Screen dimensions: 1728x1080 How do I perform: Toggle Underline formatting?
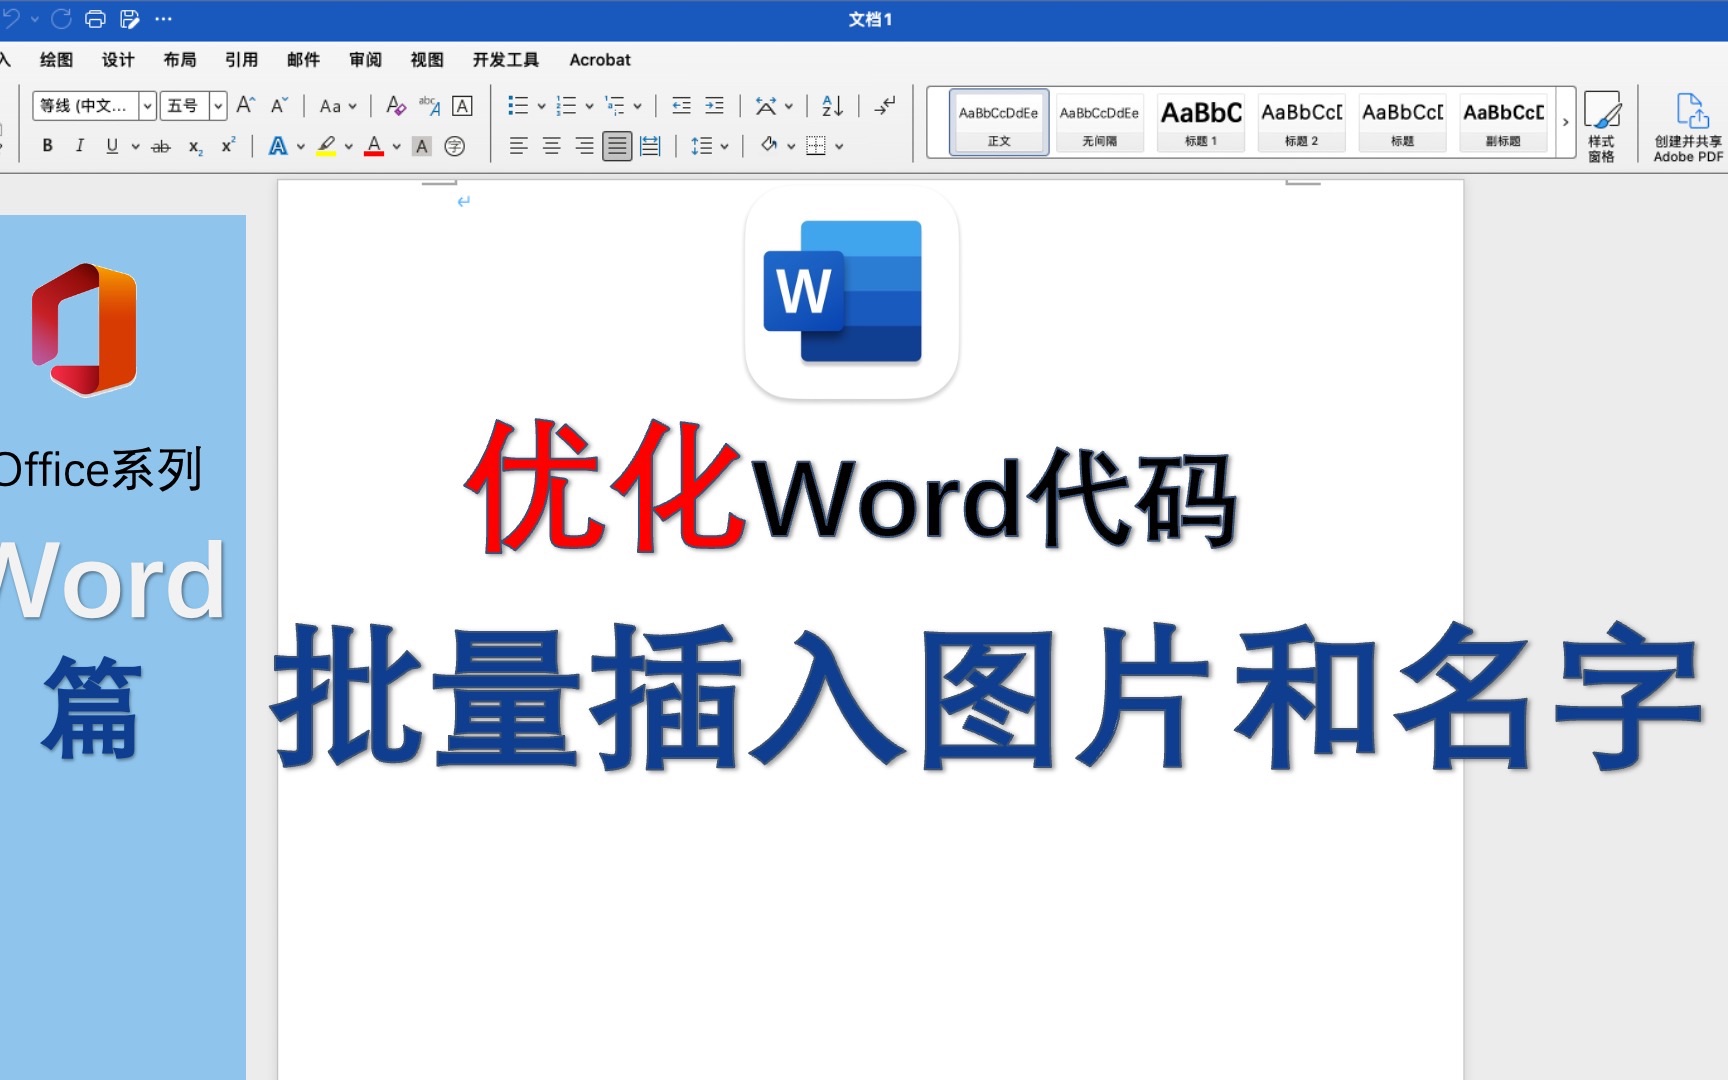111,146
